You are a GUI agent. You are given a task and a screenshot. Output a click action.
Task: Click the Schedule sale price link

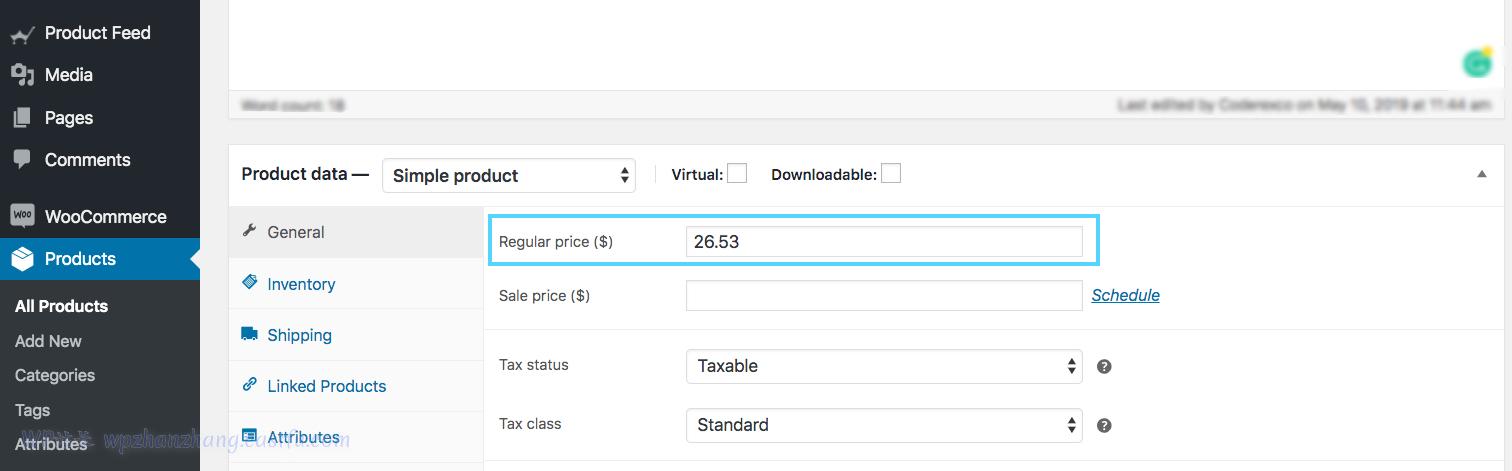[1125, 295]
